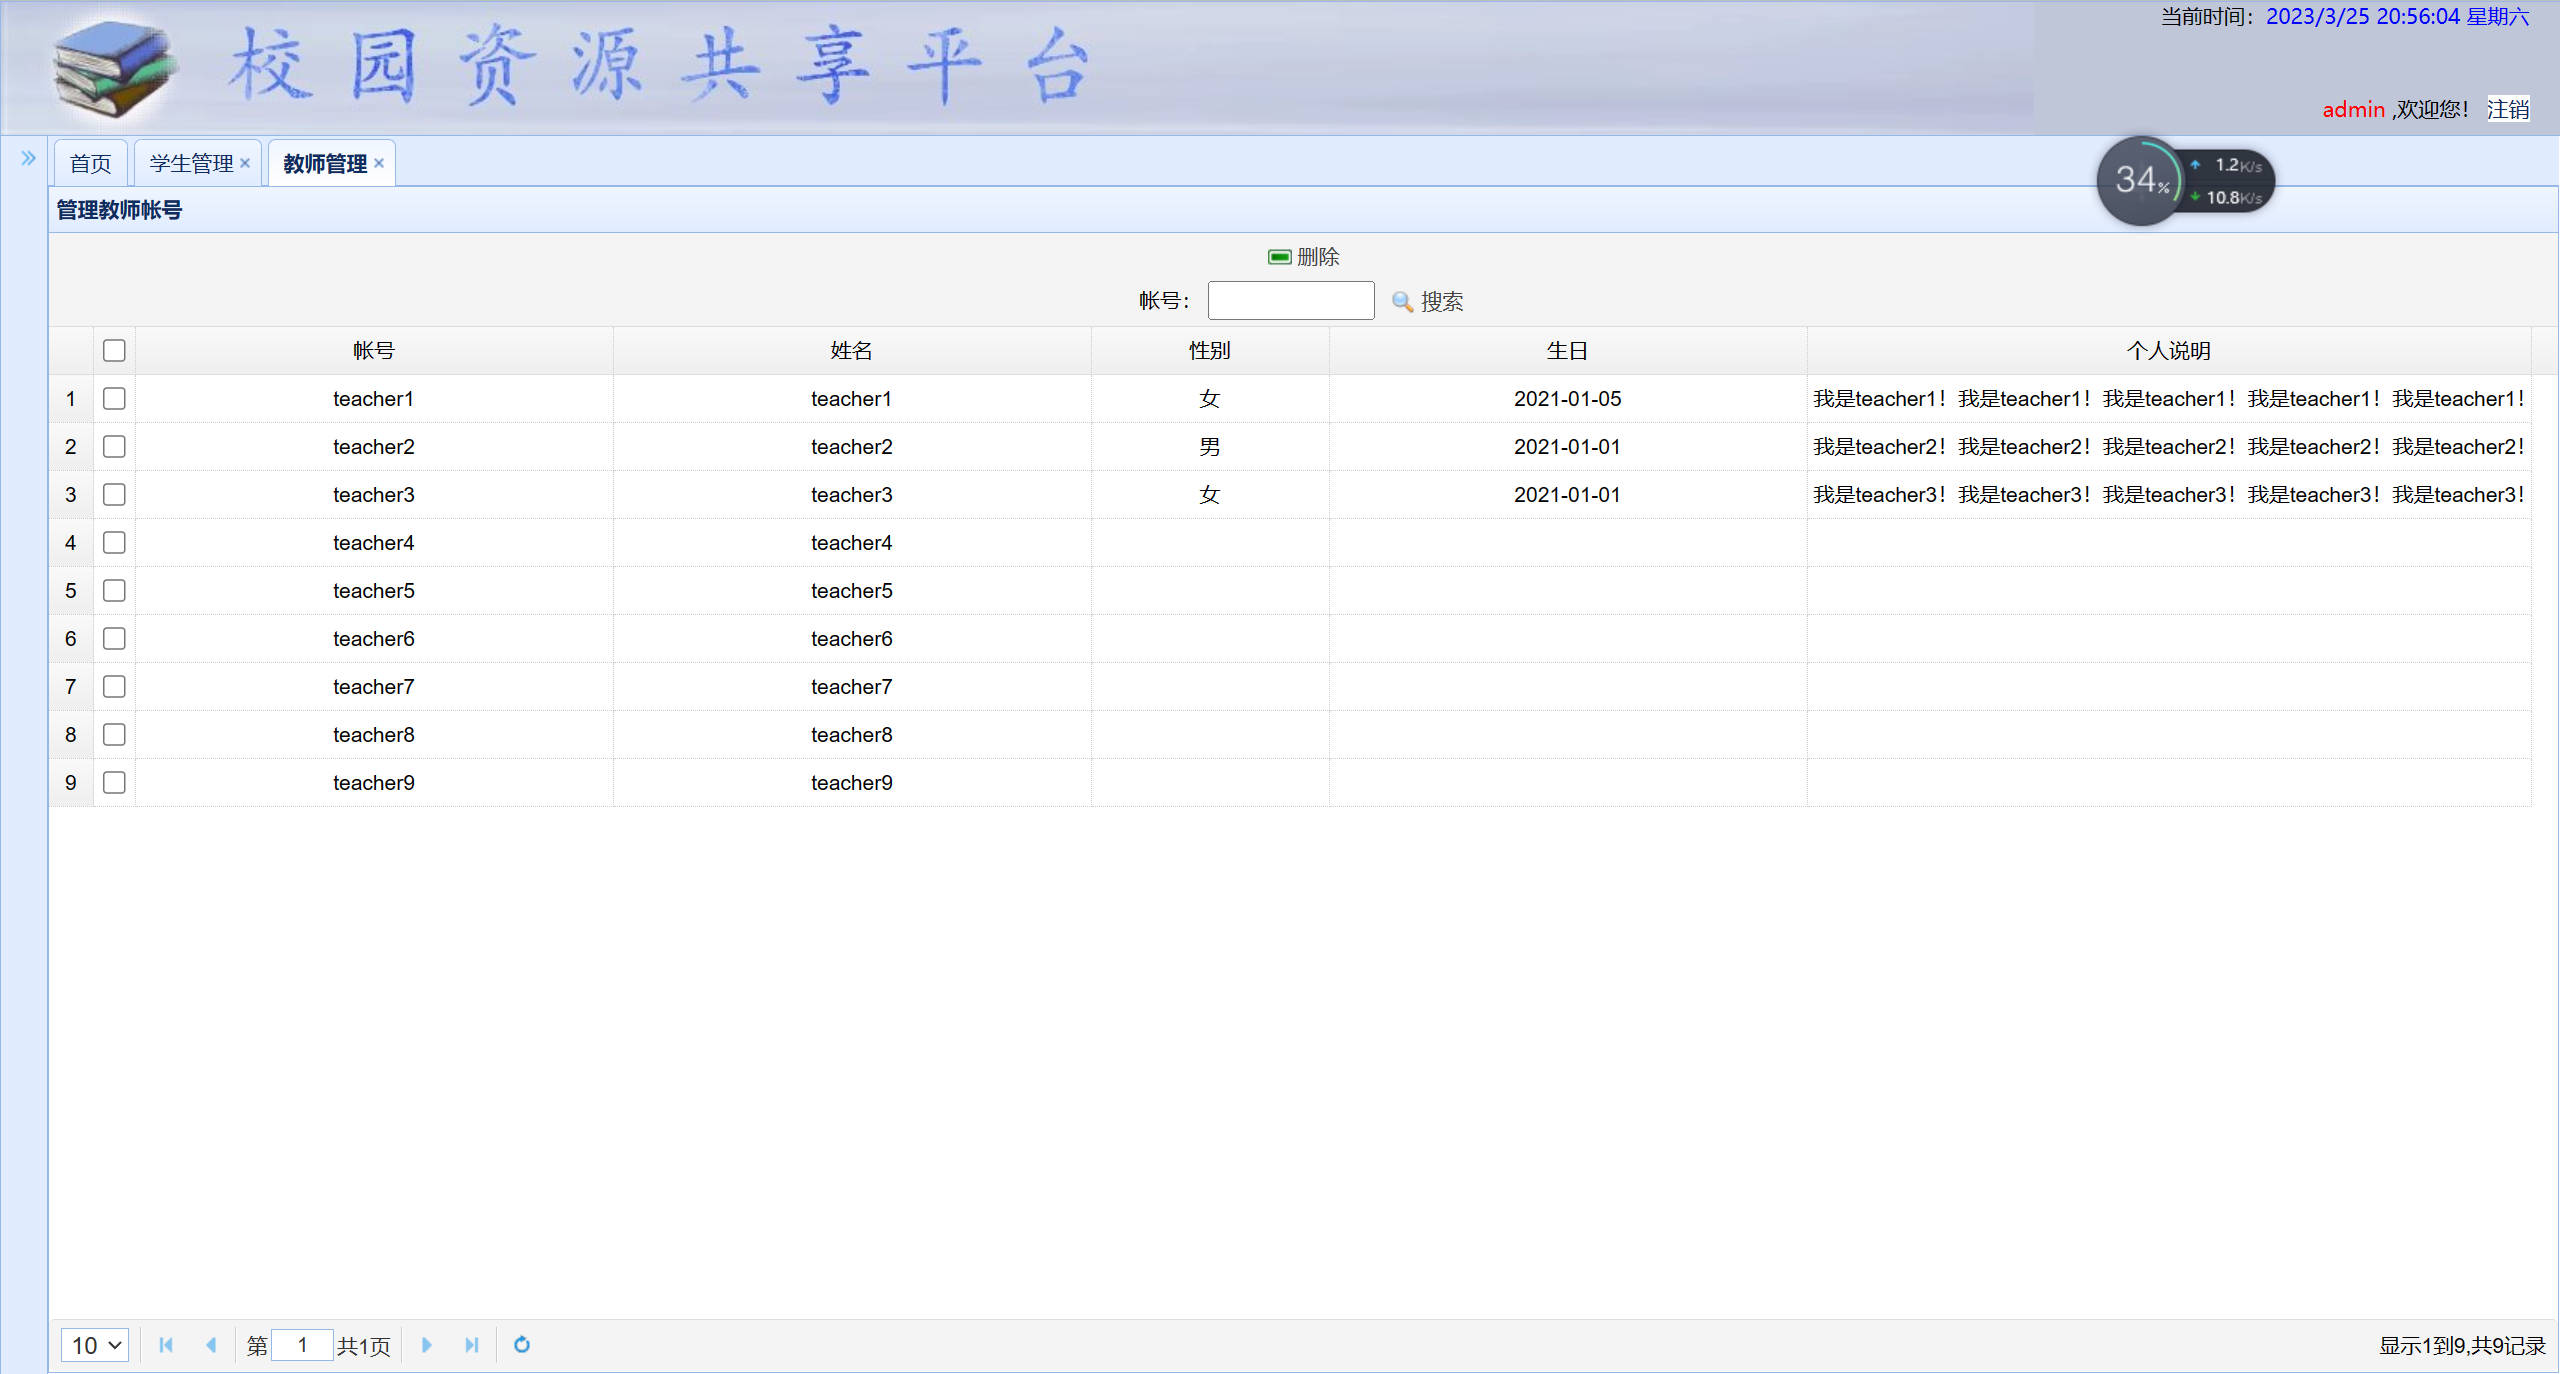Close the 学生管理 tab

click(x=245, y=163)
